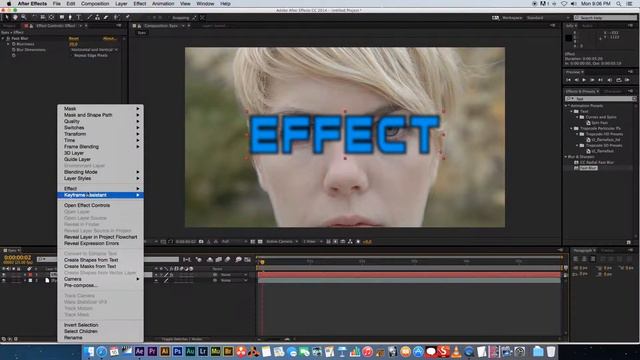
Task: Take a snapshot with the camera icon
Action: point(201,242)
